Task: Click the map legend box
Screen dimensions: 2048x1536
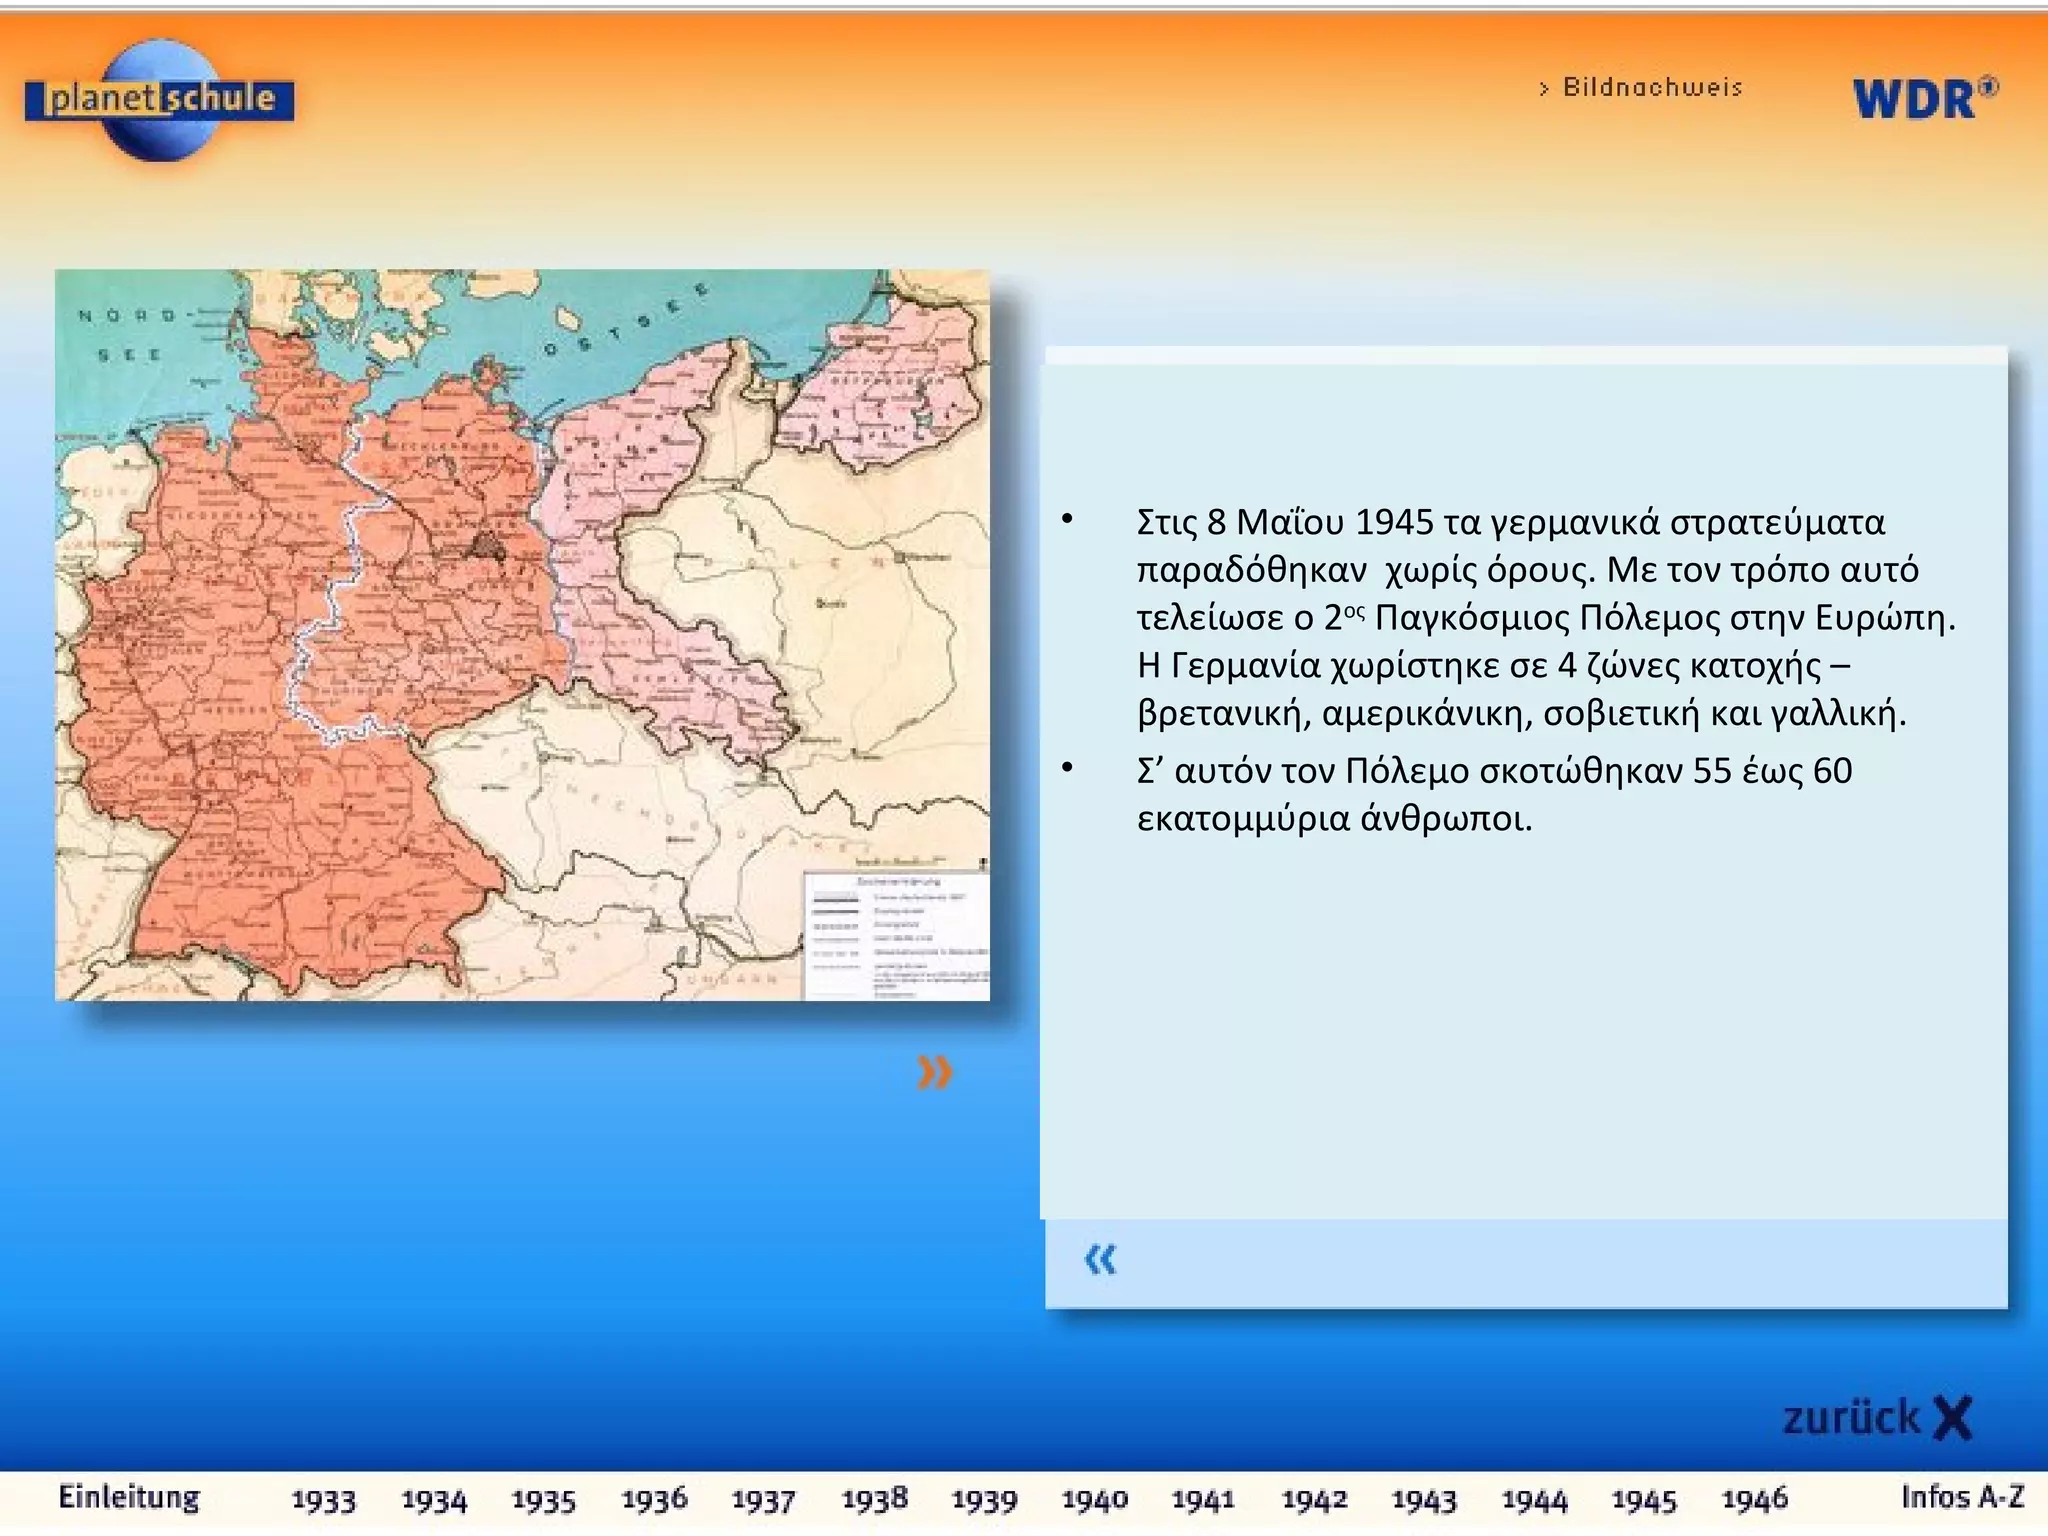Action: [896, 936]
